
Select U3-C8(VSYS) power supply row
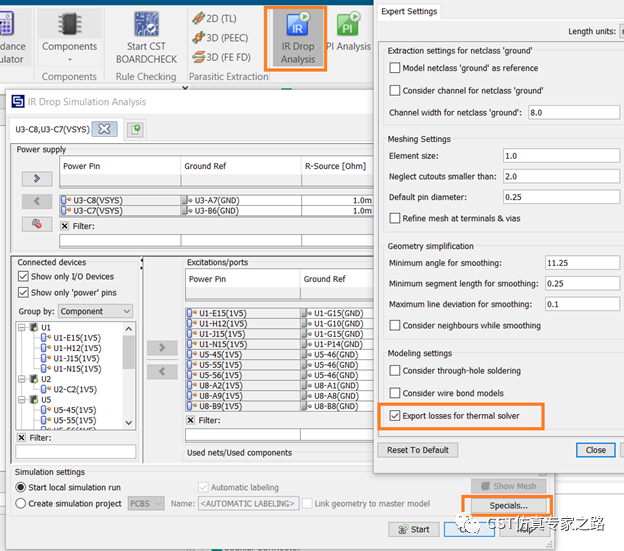tap(217, 200)
